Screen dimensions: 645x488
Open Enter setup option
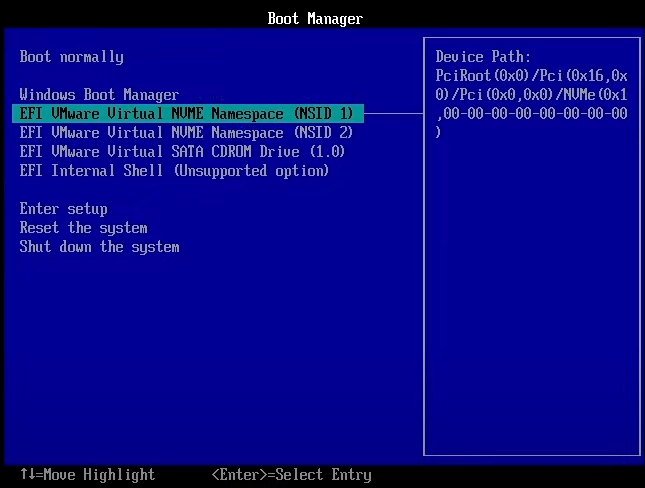(63, 209)
